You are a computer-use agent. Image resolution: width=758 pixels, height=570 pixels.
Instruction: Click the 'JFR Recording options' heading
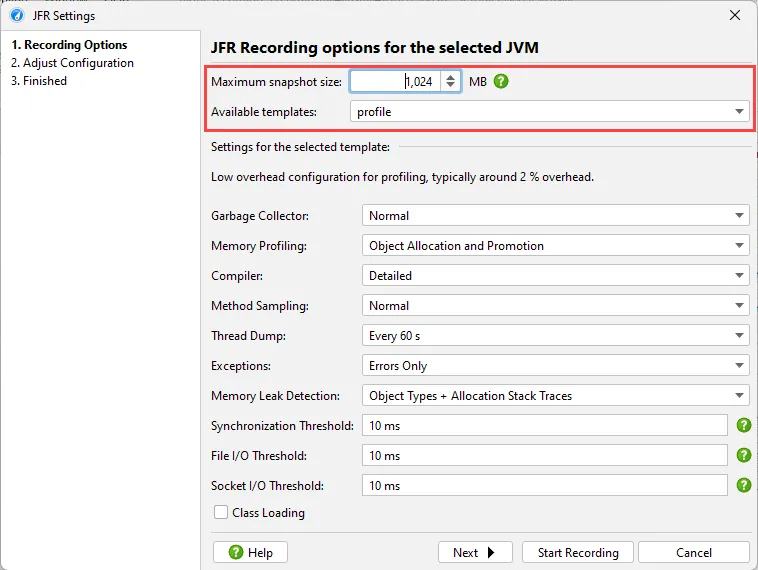point(375,47)
